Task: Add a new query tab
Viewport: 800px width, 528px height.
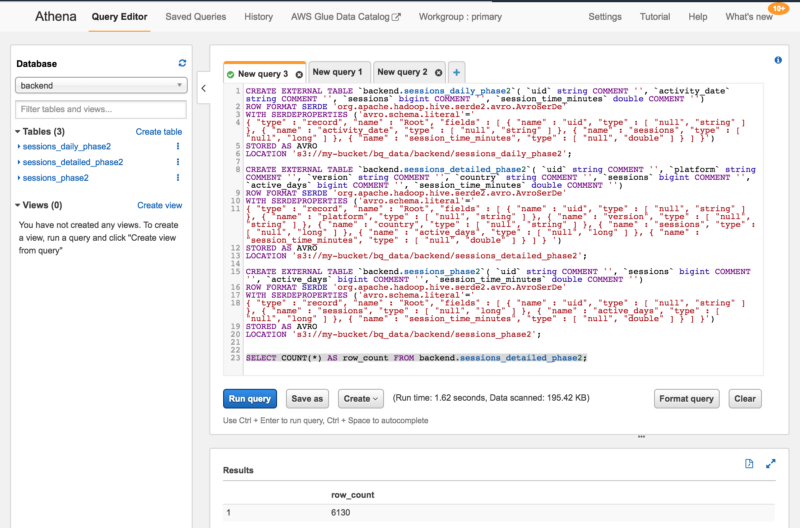Action: 456,73
